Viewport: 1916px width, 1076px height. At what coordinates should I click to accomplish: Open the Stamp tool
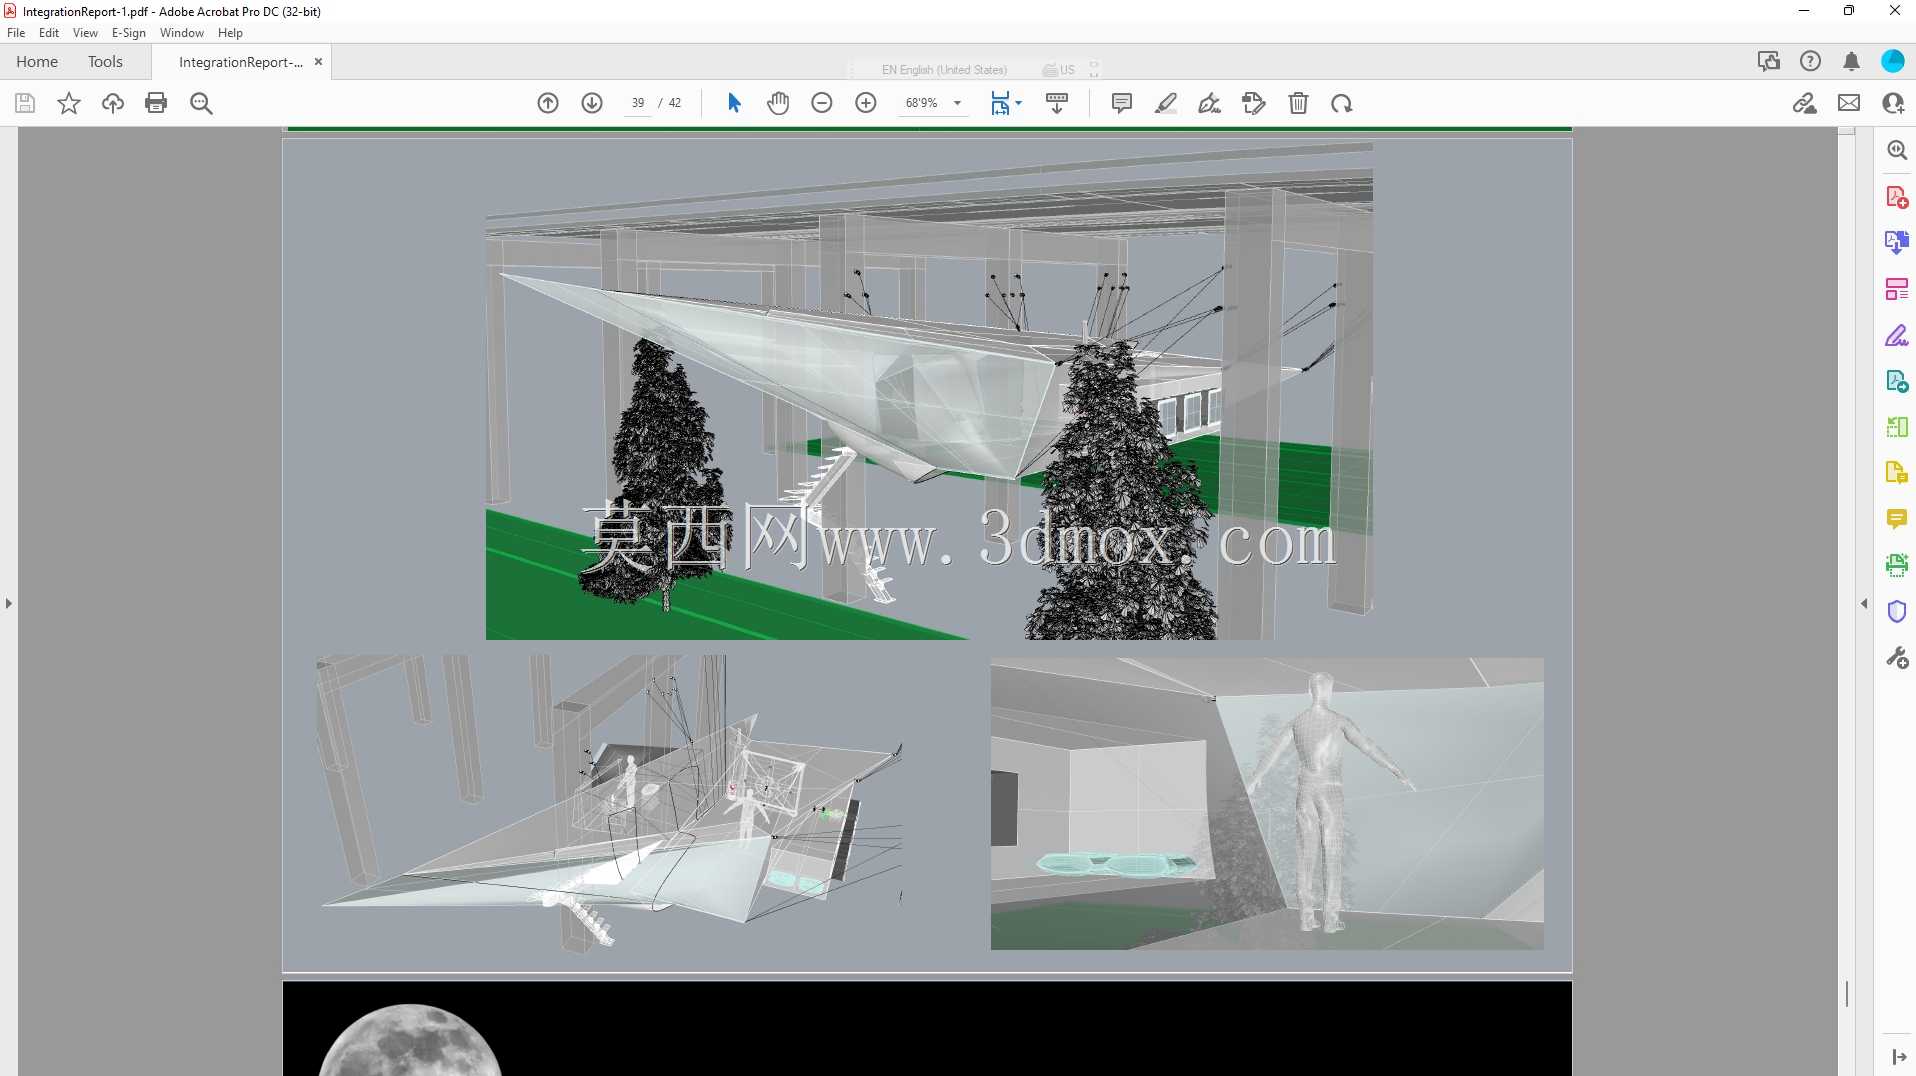[1254, 103]
